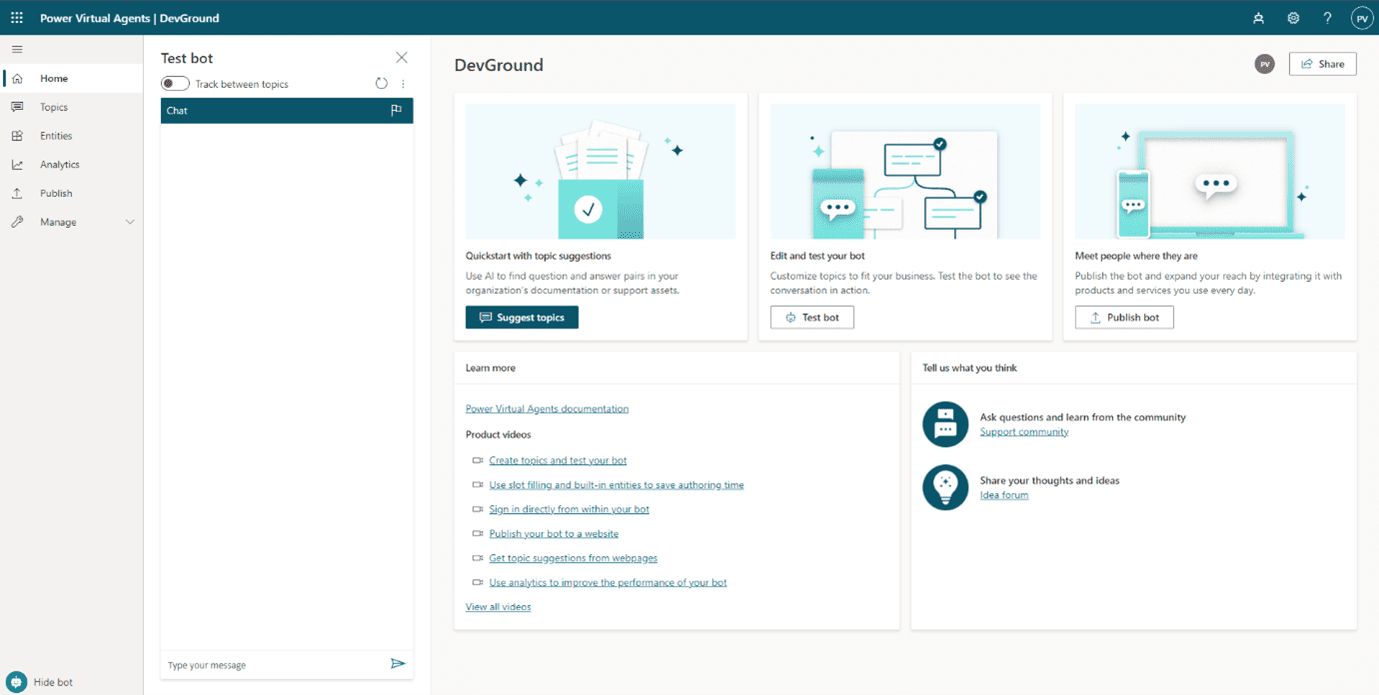Open the app launcher waffle icon

click(x=17, y=18)
